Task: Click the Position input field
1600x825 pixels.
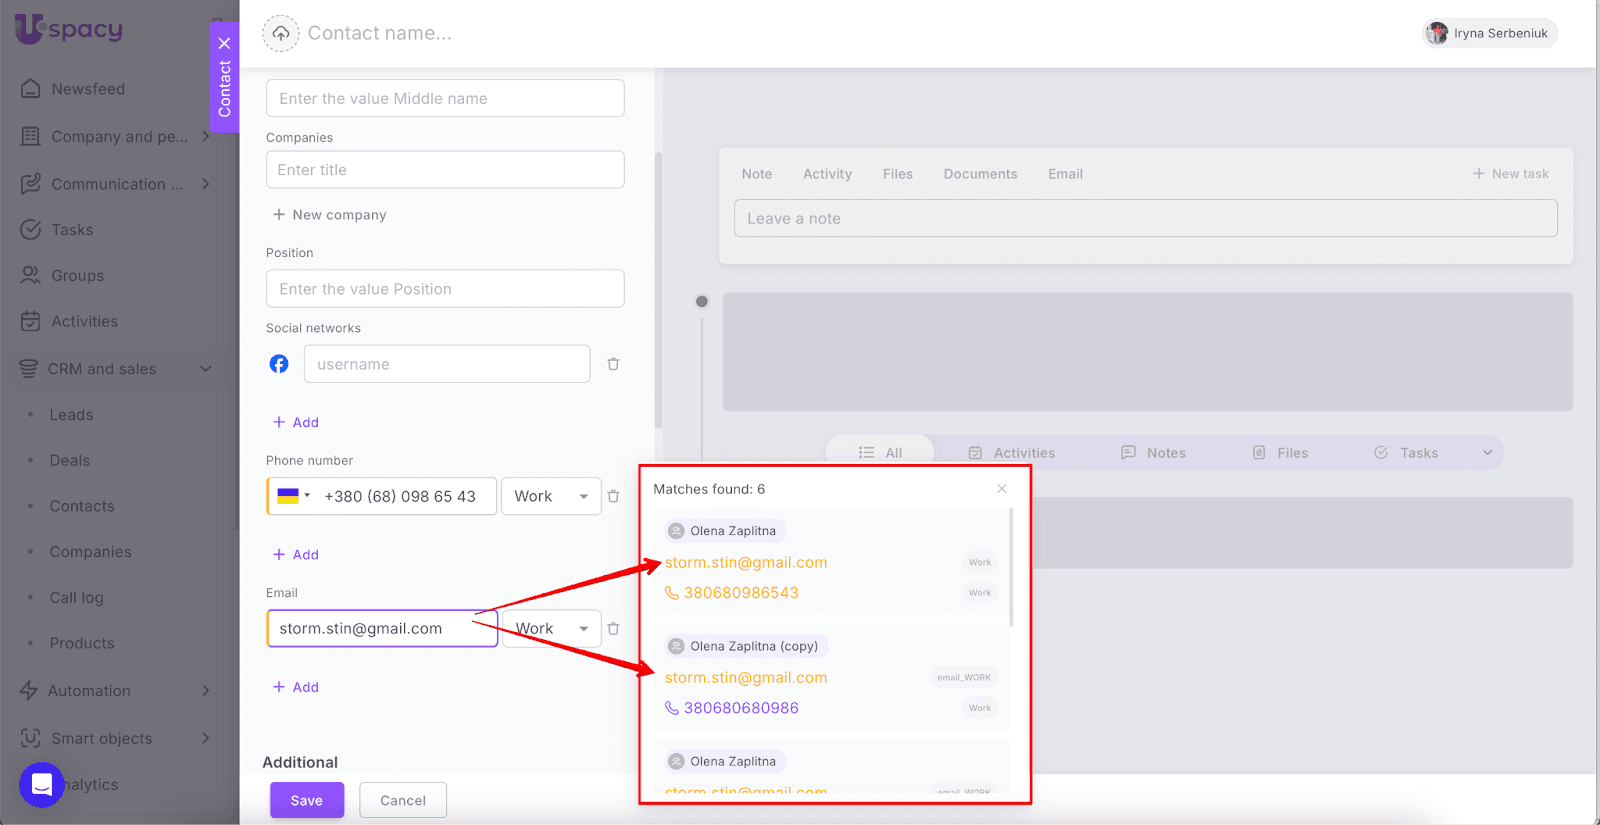Action: [x=445, y=289]
